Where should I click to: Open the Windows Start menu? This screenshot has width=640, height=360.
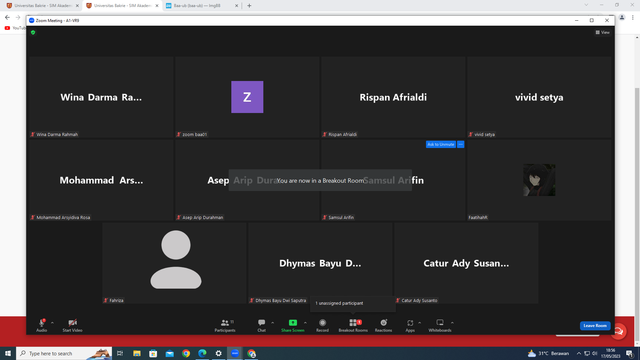(x=8, y=353)
